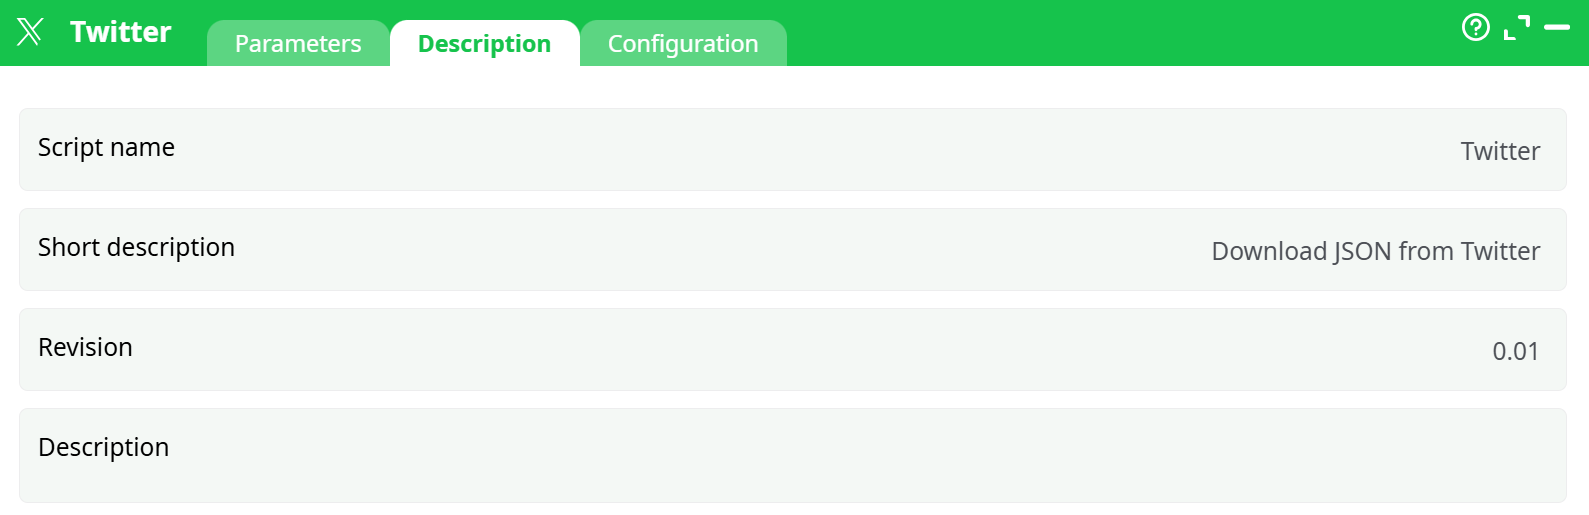Click empty green header area right of Configuration

1100,32
